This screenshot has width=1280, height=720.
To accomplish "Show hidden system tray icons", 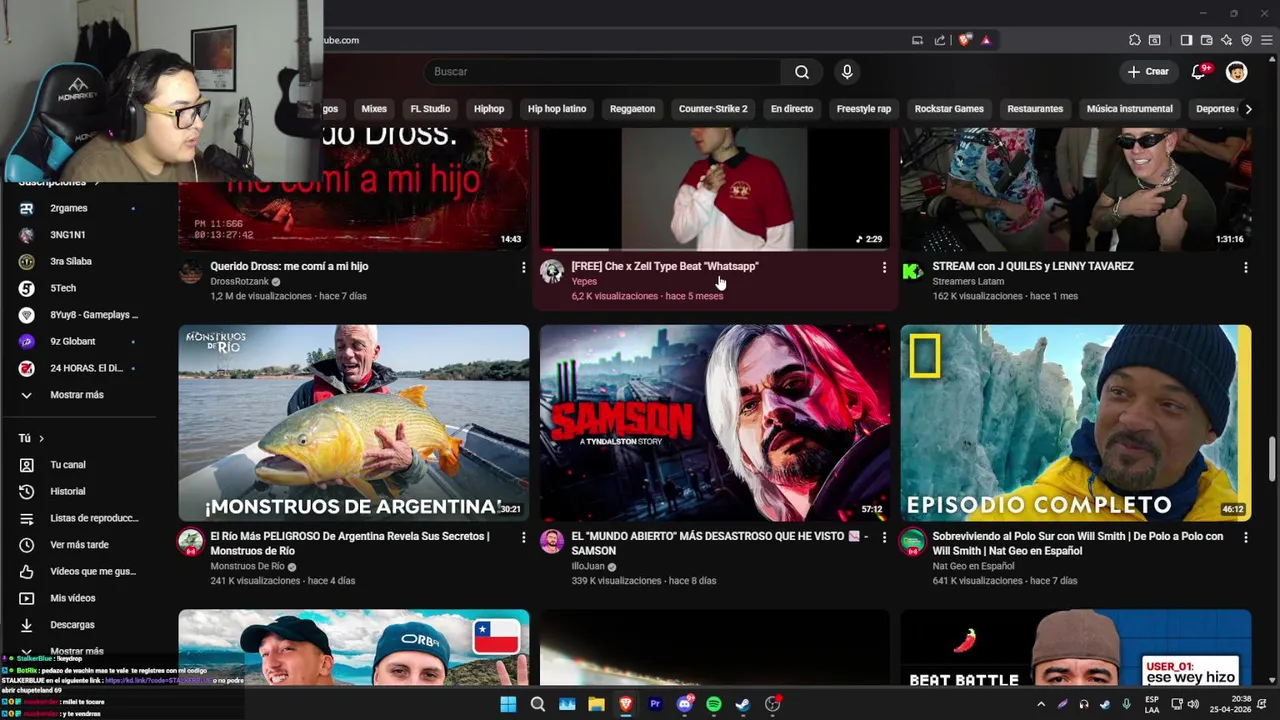I will coord(1041,704).
